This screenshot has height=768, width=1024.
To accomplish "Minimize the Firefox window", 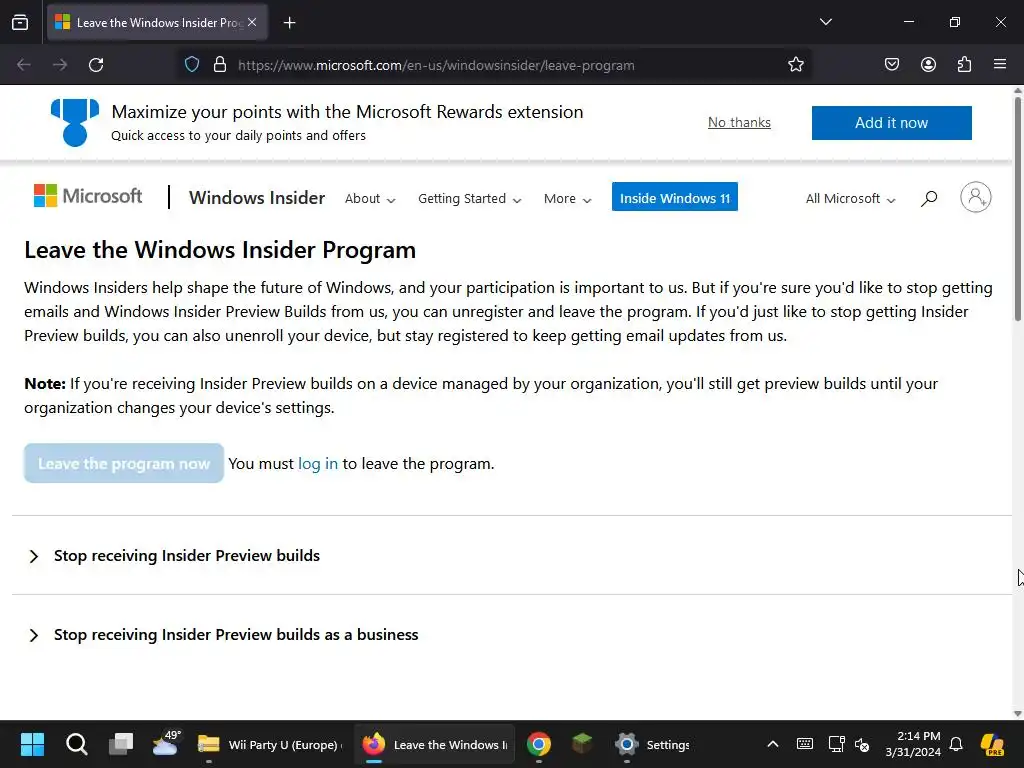I will click(908, 22).
